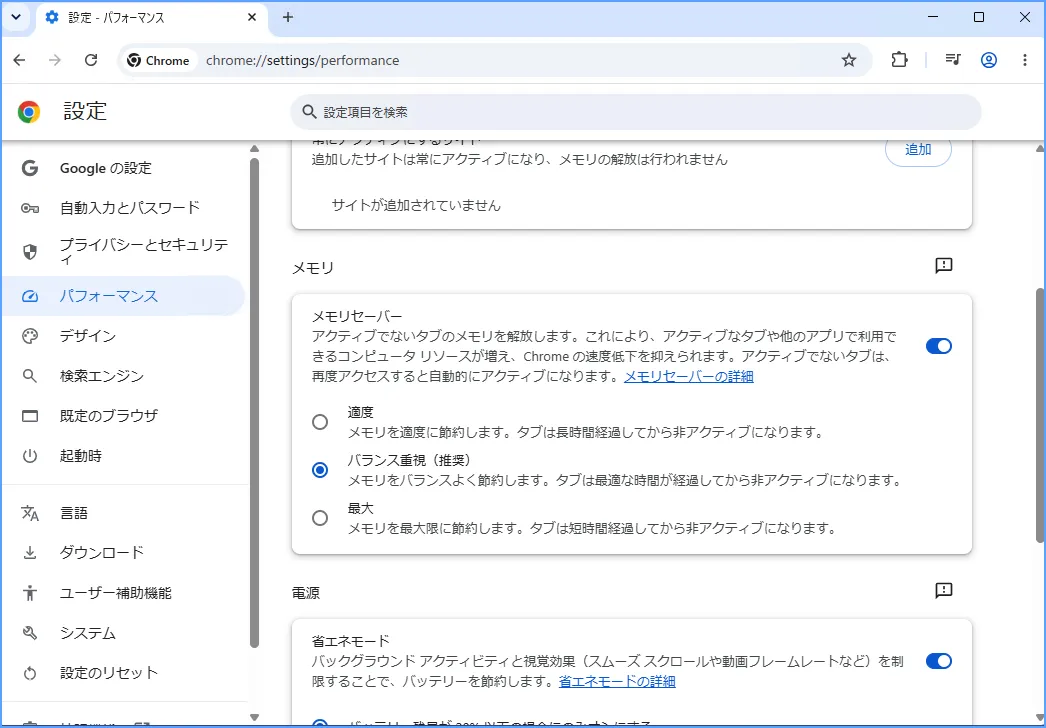Click the メモリ section heading

313,268
